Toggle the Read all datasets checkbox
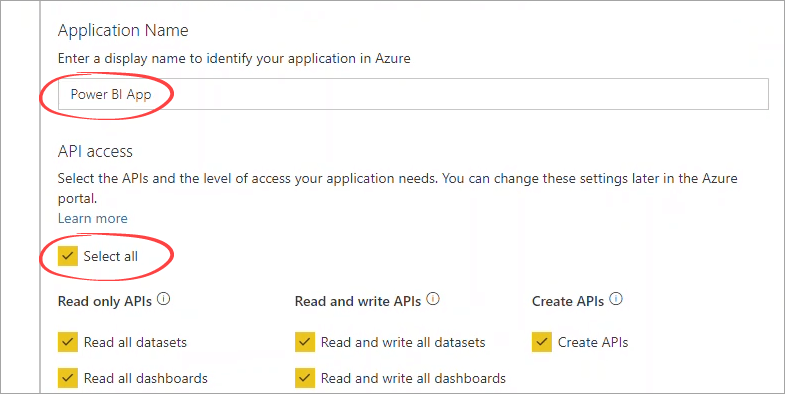Viewport: 785px width, 394px height. pos(68,342)
